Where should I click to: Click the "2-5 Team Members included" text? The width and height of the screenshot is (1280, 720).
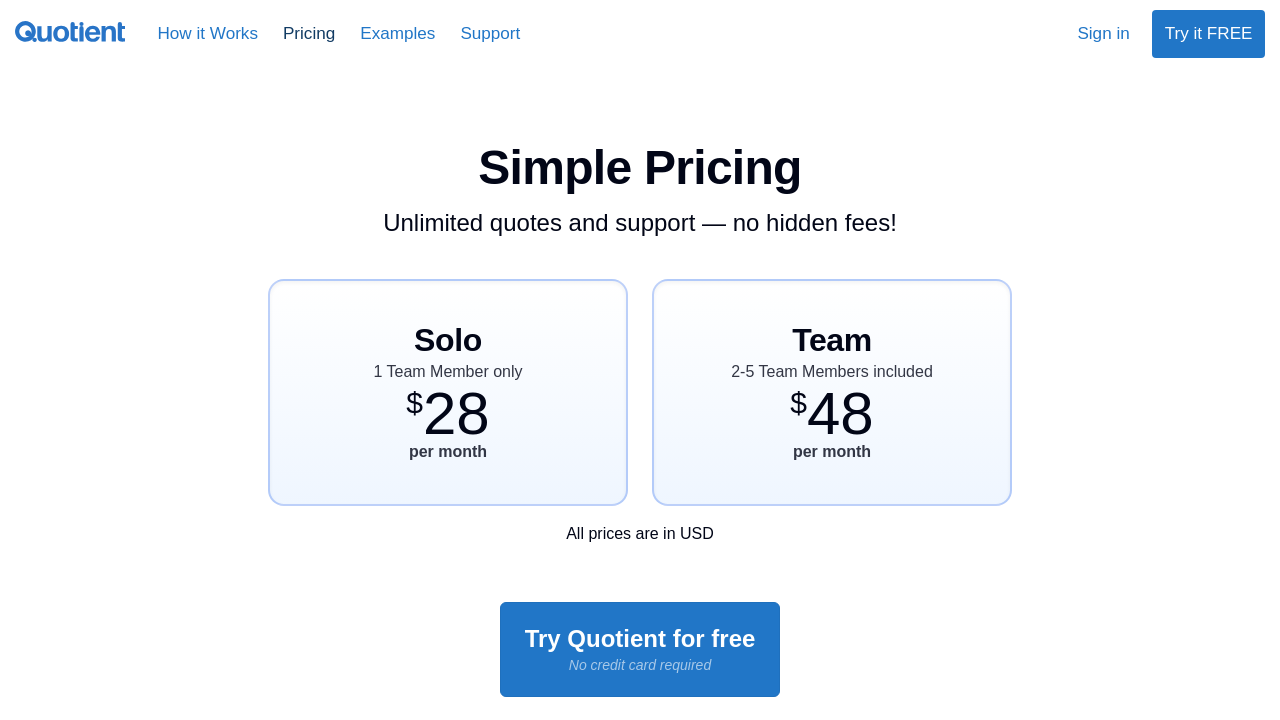pos(832,372)
